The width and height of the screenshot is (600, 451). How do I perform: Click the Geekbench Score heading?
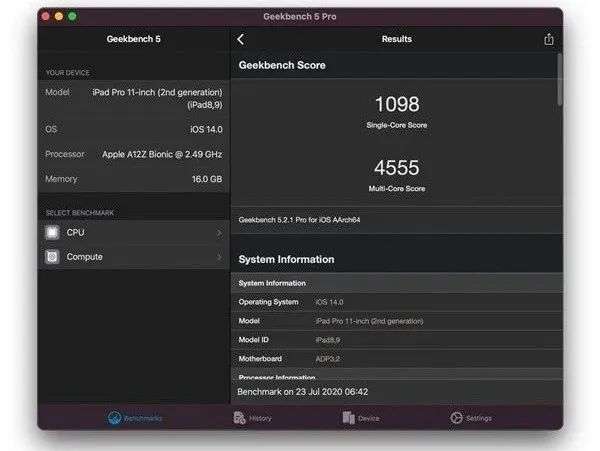282,65
